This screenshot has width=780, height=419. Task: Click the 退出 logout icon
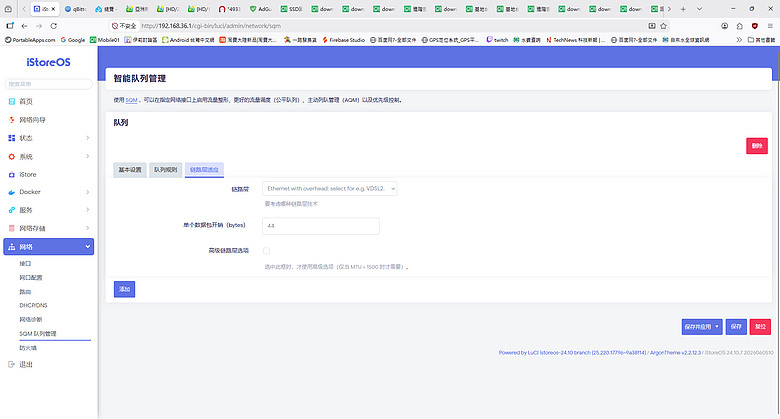pyautogui.click(x=11, y=365)
